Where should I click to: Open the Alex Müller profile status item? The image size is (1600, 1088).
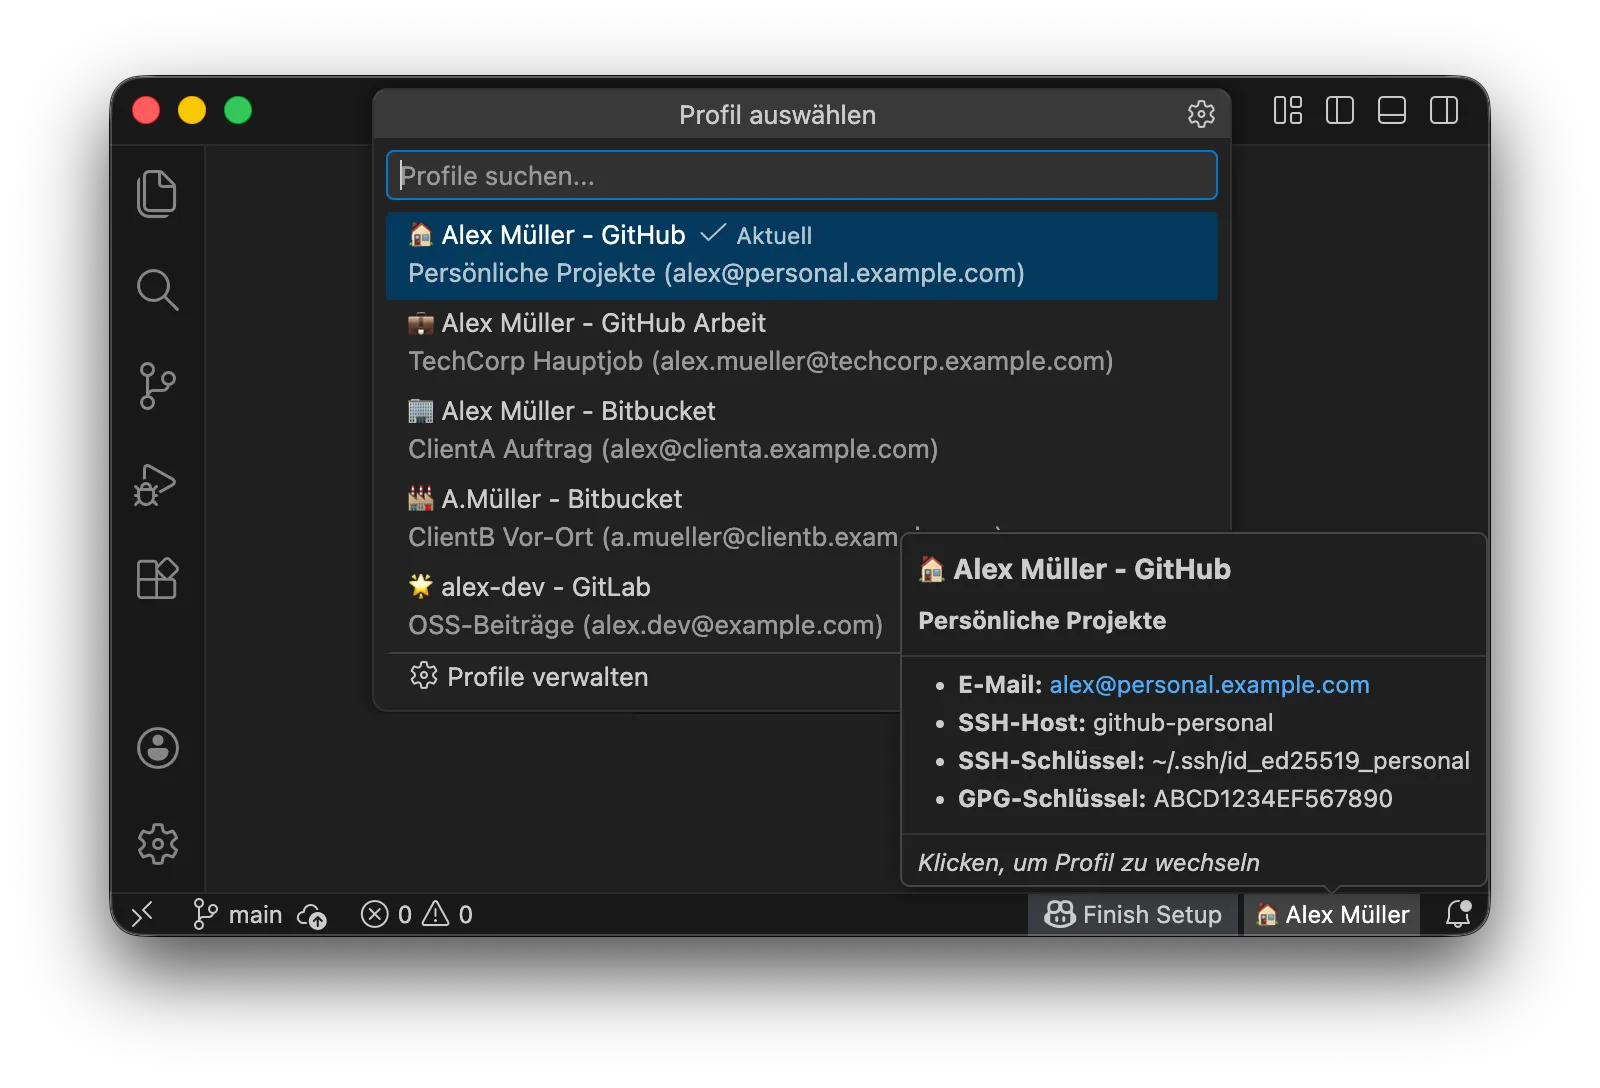tap(1332, 914)
